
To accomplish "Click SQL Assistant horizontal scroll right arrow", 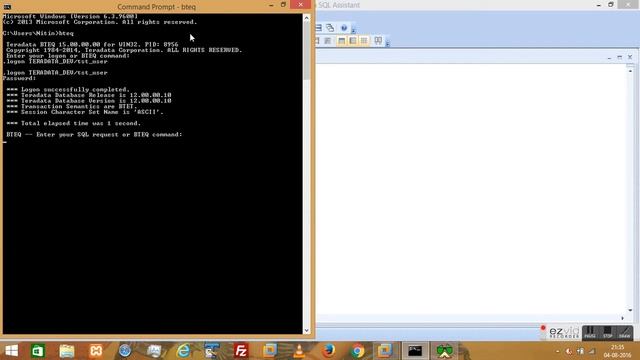I will coord(622,318).
